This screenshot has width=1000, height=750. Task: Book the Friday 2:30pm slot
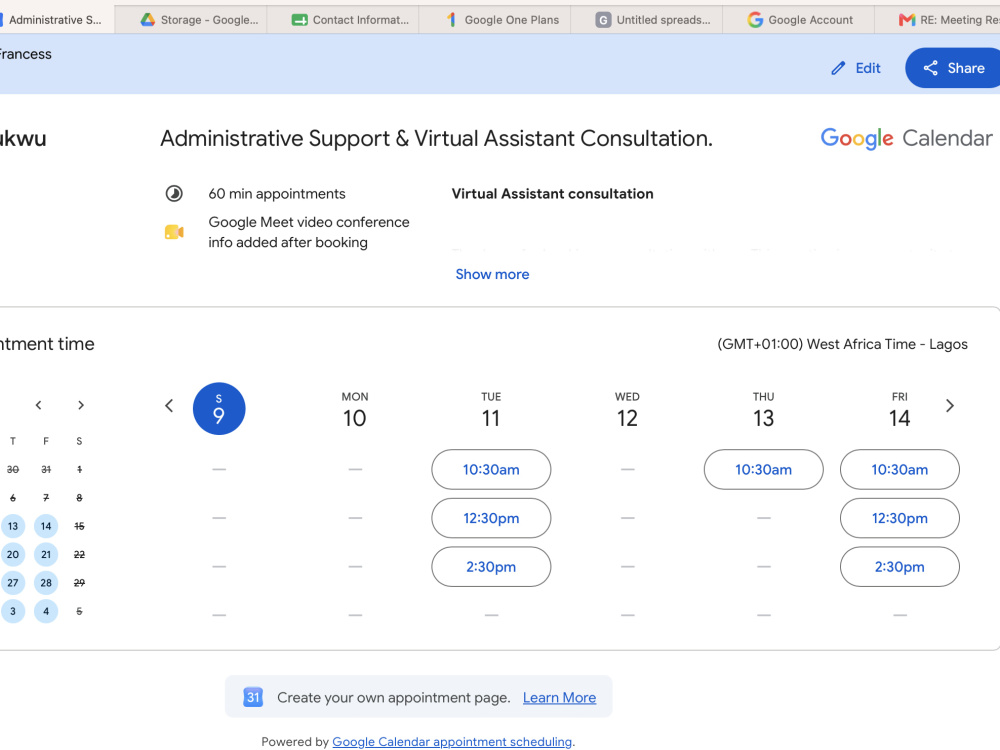(900, 566)
